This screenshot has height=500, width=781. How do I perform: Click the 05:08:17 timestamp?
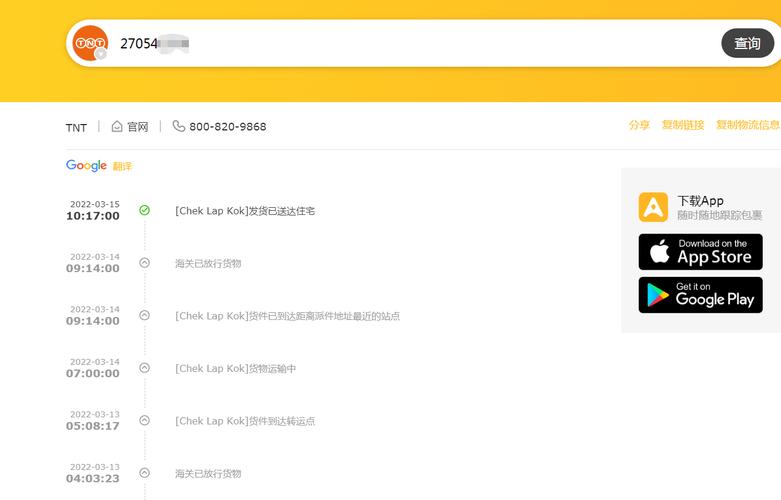(x=93, y=426)
